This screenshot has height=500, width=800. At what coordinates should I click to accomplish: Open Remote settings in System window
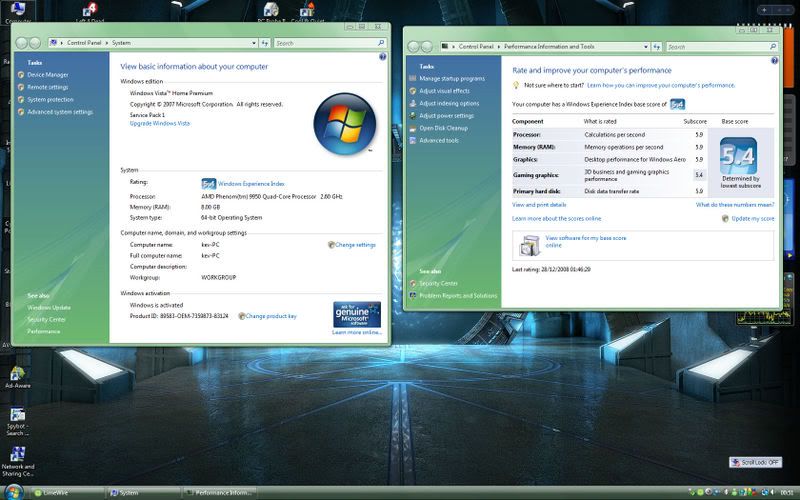point(47,87)
